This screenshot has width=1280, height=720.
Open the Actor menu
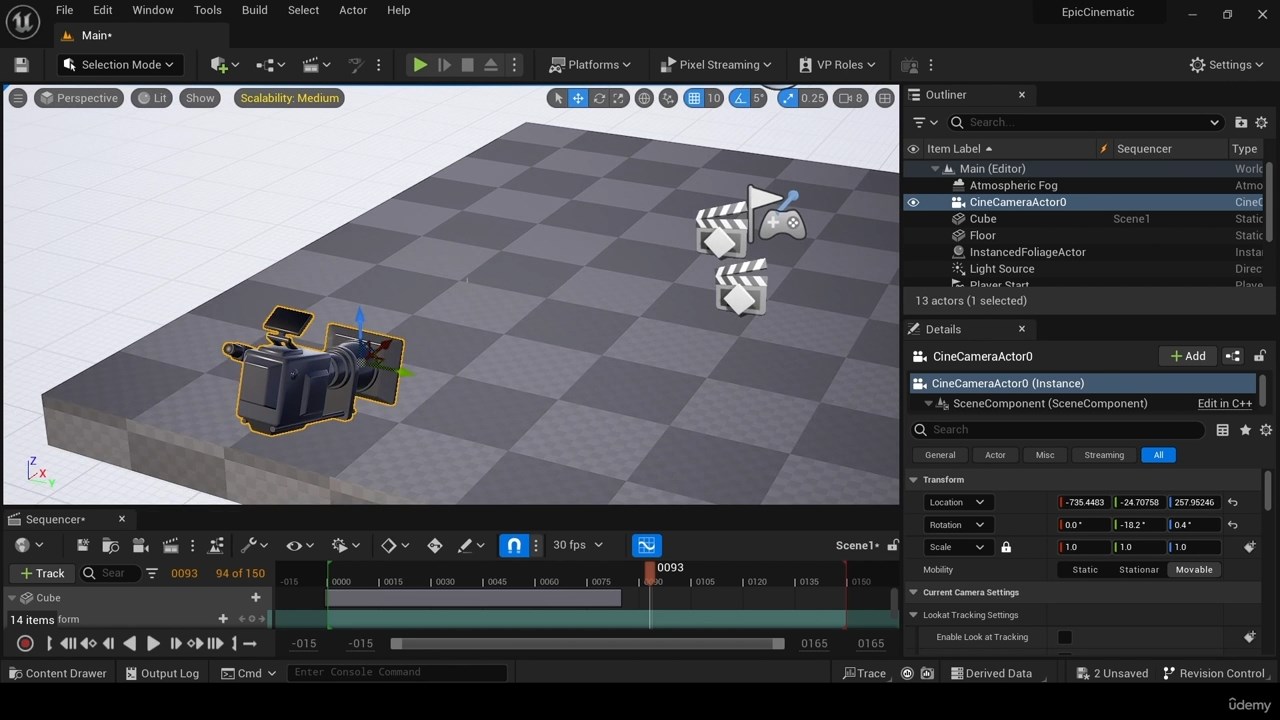click(x=353, y=10)
